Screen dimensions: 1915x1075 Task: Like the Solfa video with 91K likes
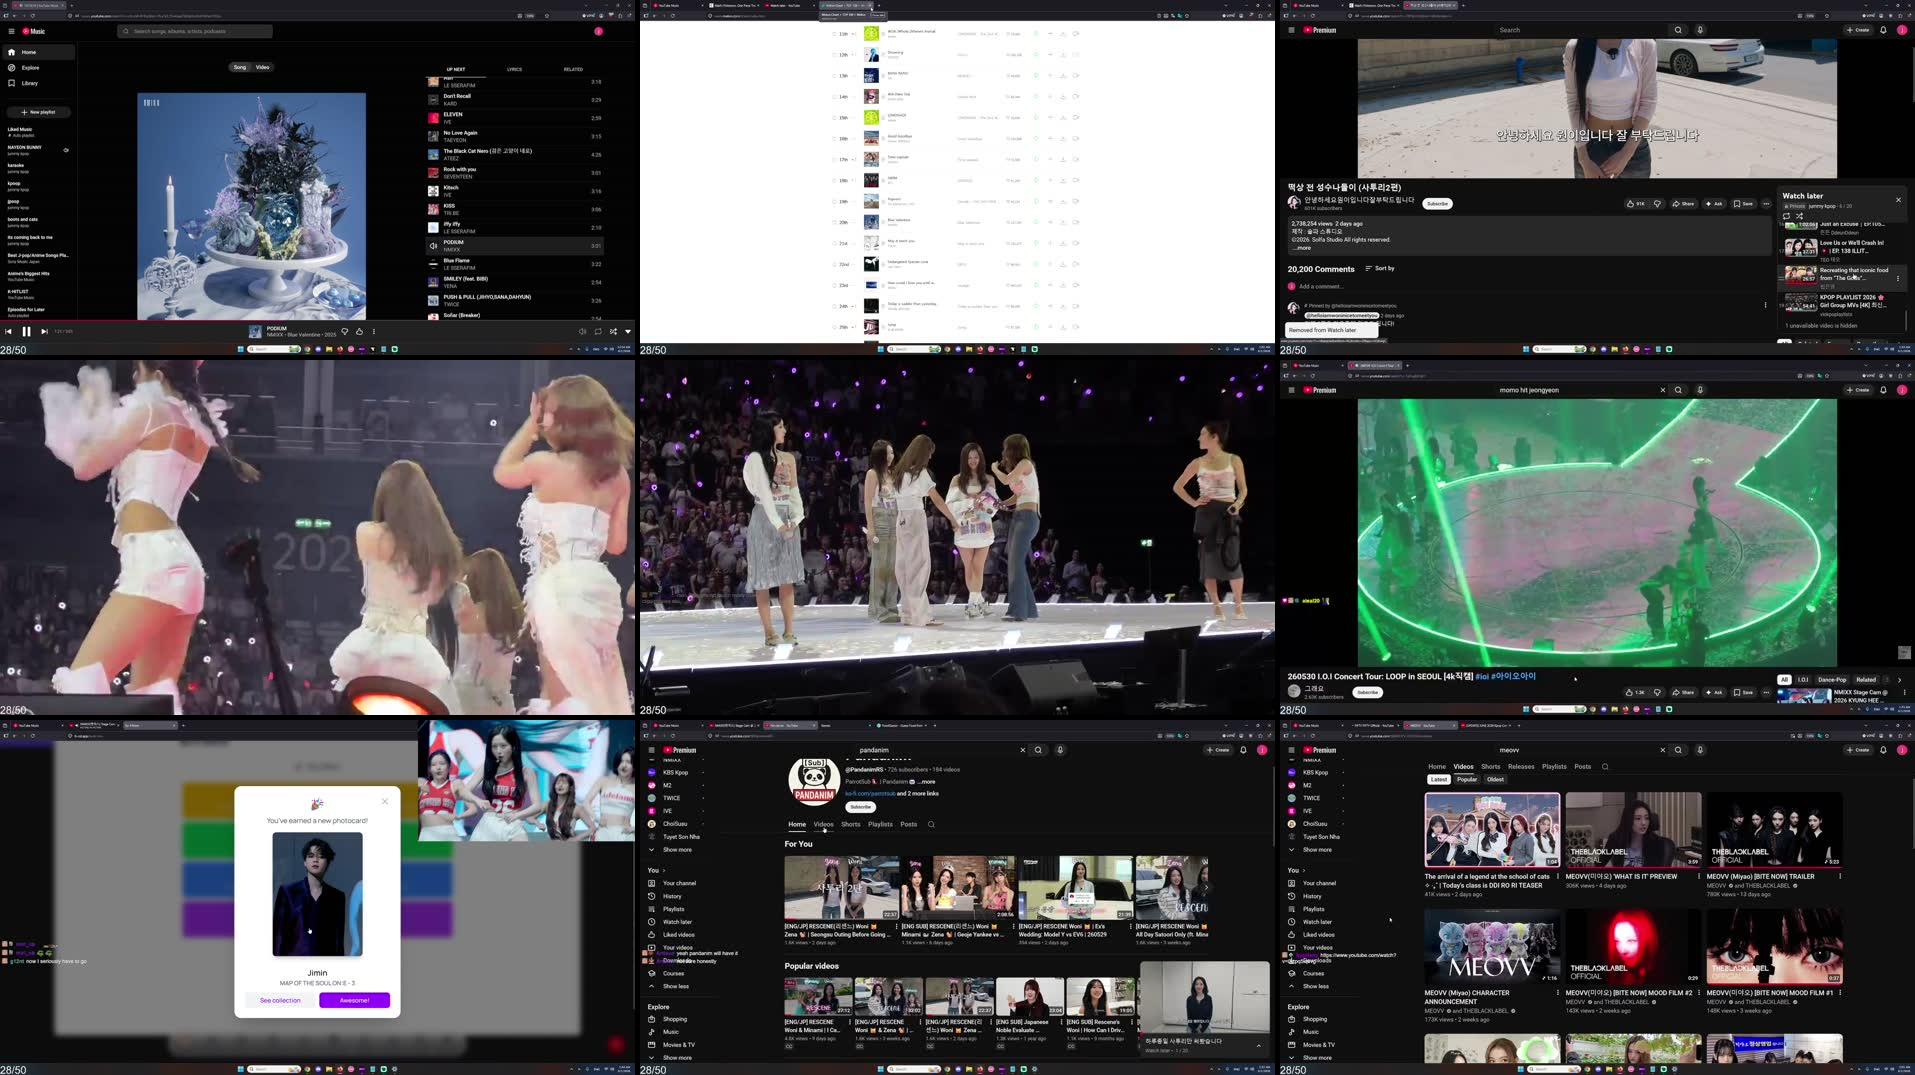click(x=1636, y=204)
